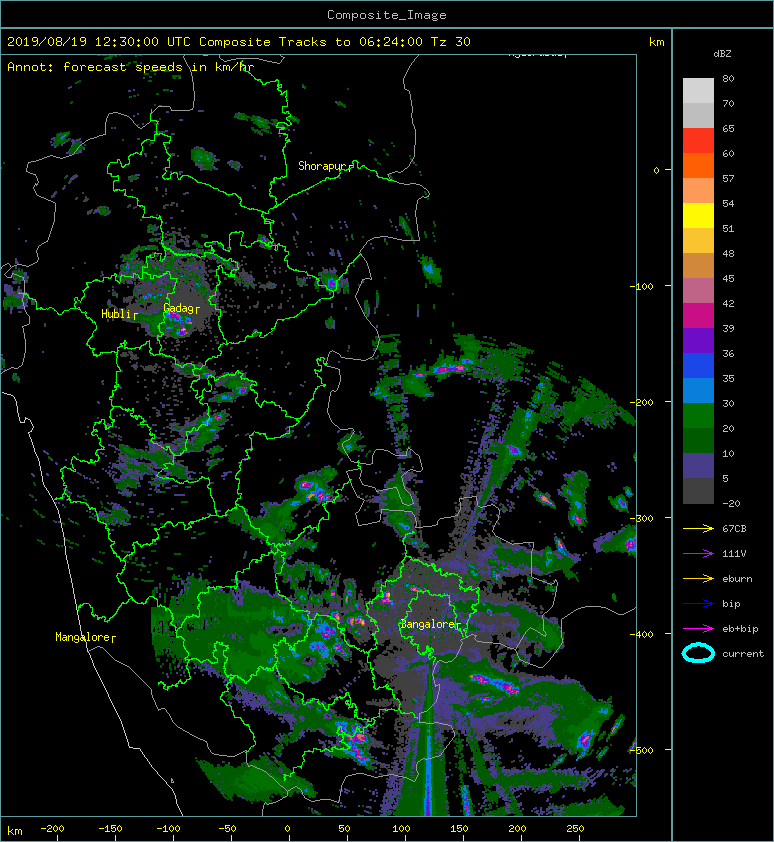Click the 111V legend label
Screen dimensions: 774x842
click(734, 554)
